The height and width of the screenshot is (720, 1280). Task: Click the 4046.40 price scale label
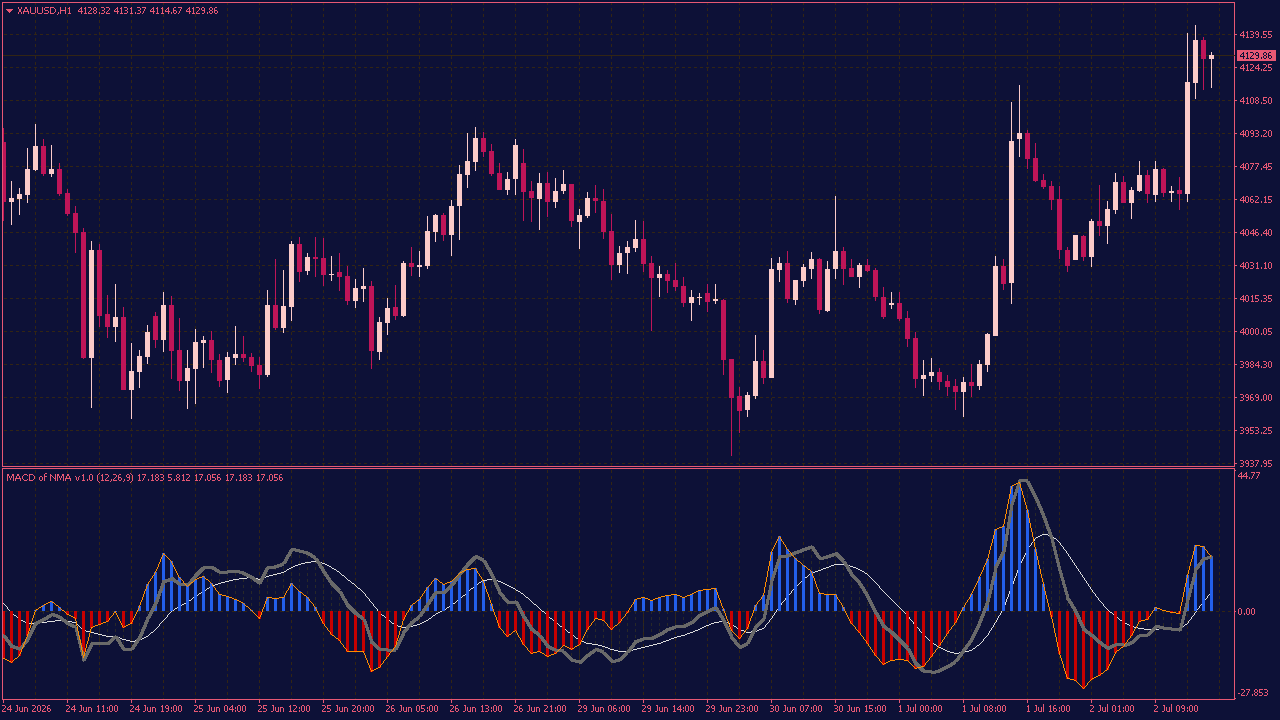1255,233
